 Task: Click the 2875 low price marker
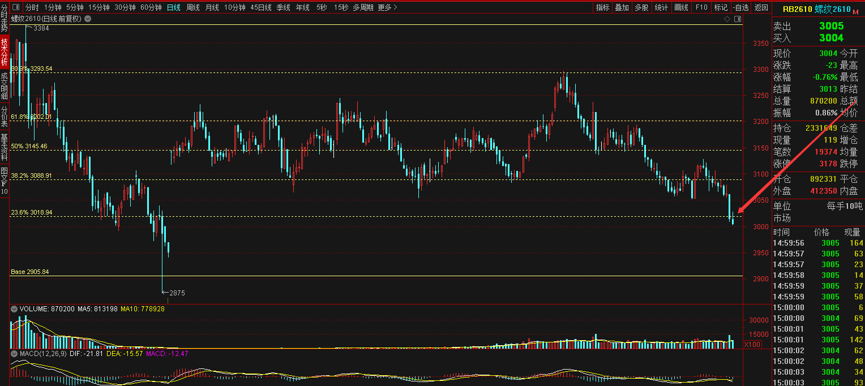point(177,293)
